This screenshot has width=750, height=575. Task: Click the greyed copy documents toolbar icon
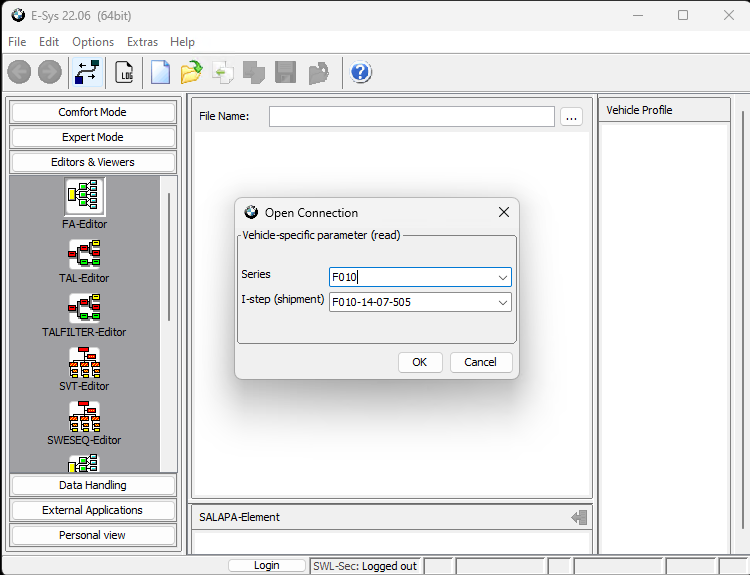tap(254, 72)
